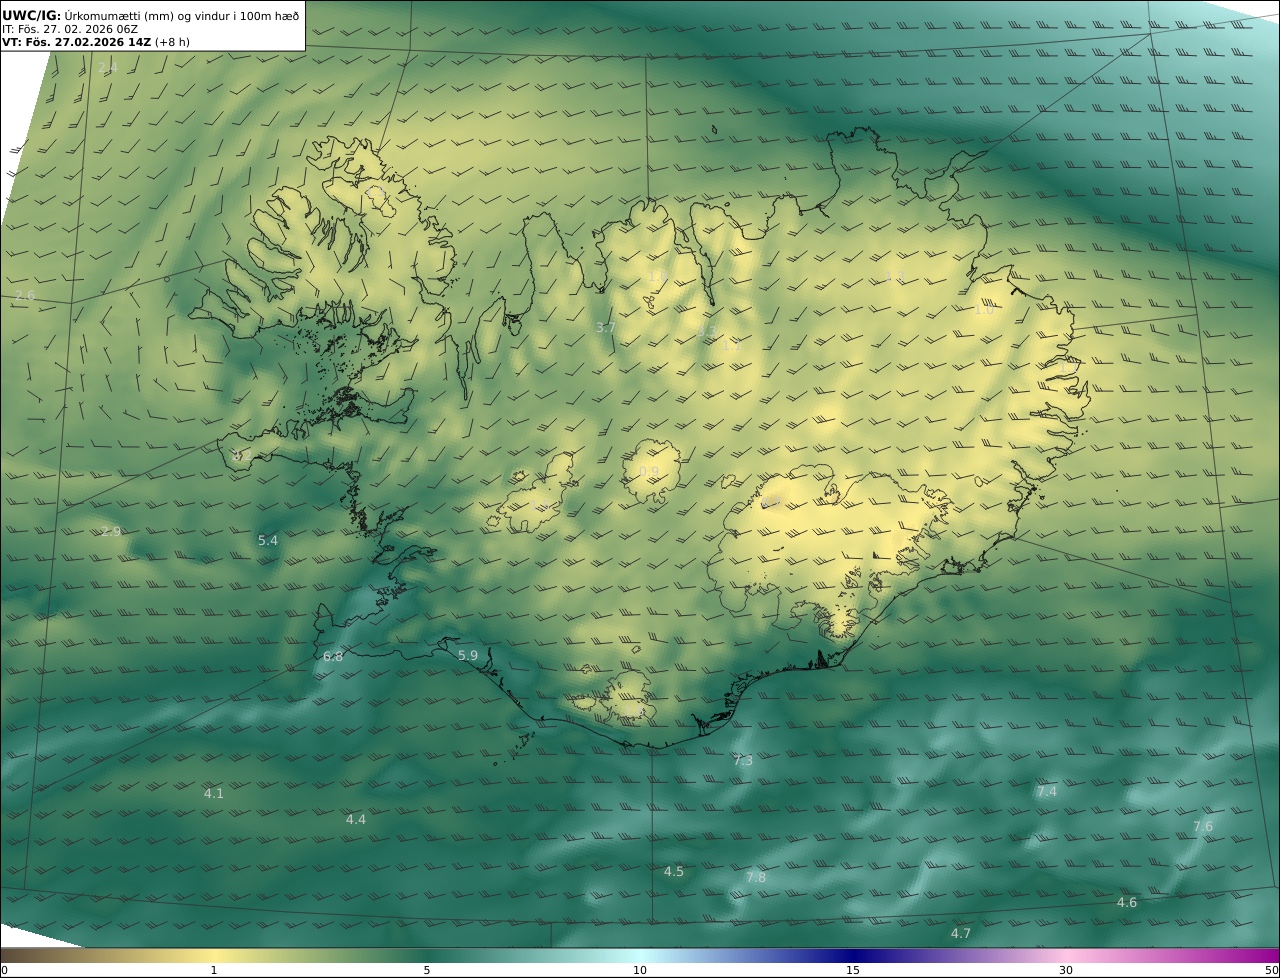Click the colorbar tick label "0"
The image size is (1280, 978).
coord(4,970)
